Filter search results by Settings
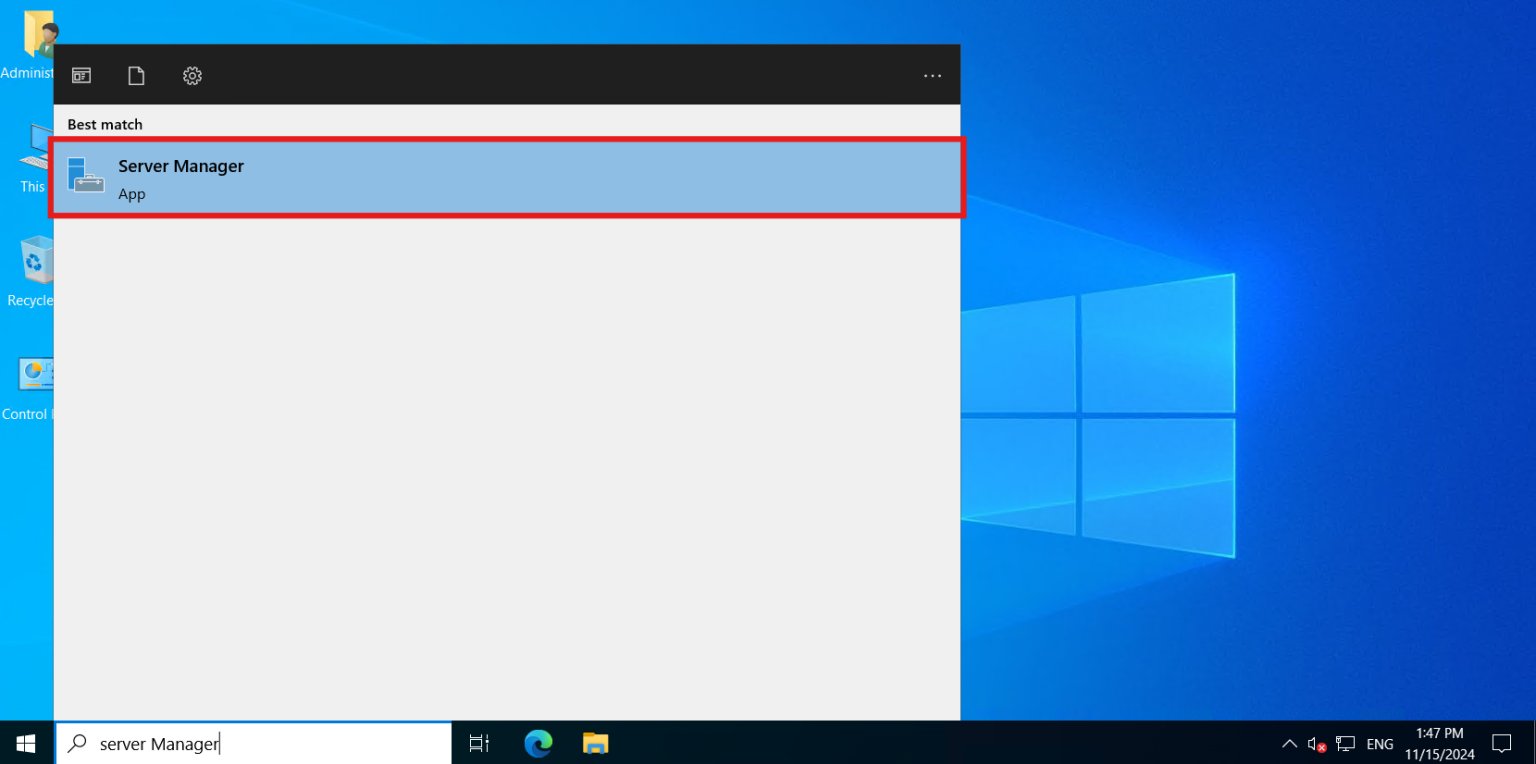 click(191, 75)
